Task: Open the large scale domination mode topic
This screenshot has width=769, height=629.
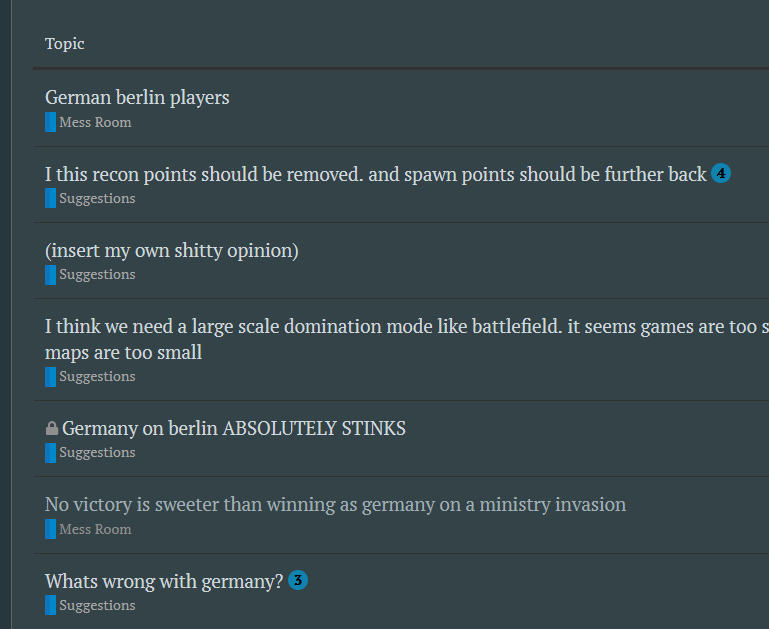Action: (407, 339)
